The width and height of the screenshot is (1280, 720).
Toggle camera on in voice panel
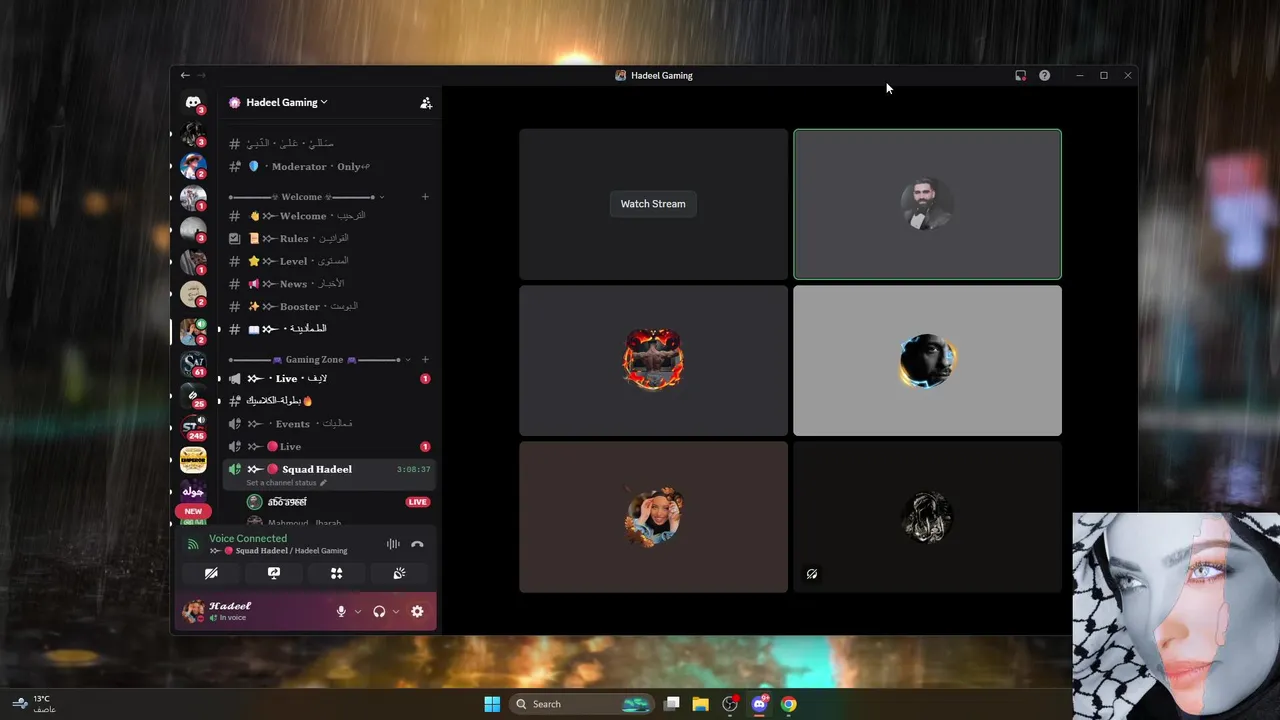coord(211,573)
